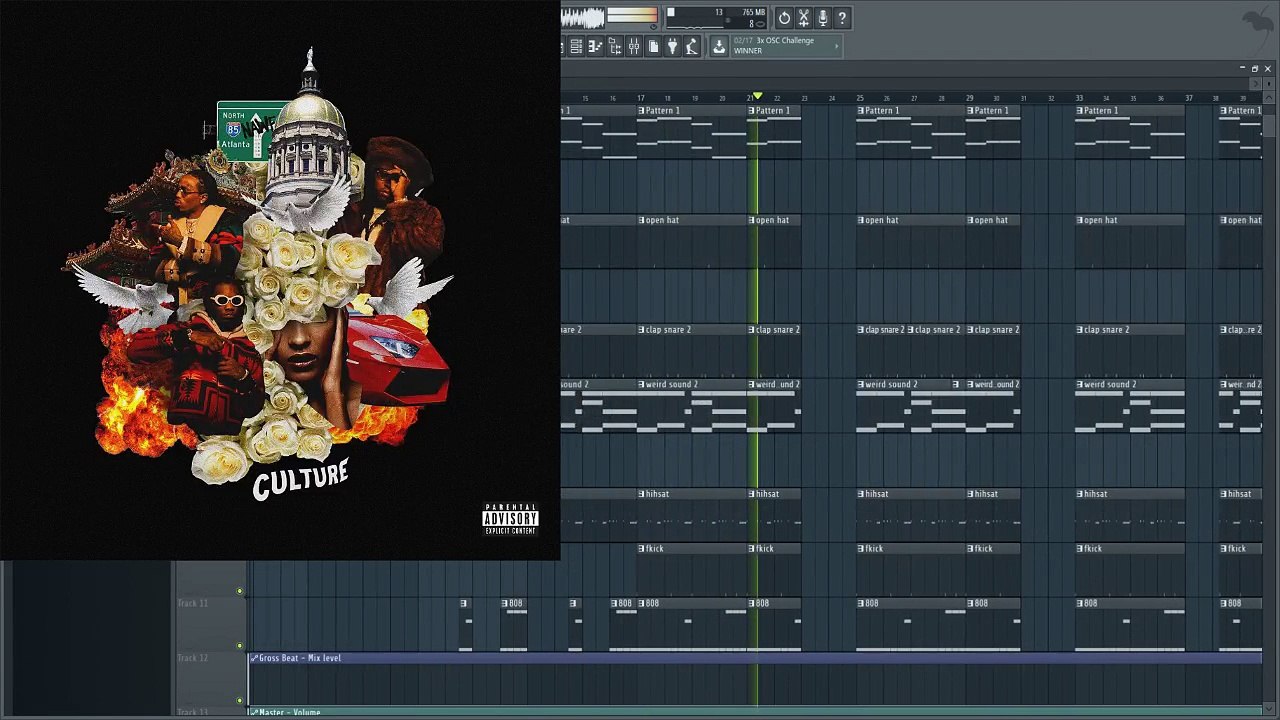This screenshot has width=1280, height=720.
Task: Open clip menu icon of fkick at bar 33
Action: point(1082,549)
